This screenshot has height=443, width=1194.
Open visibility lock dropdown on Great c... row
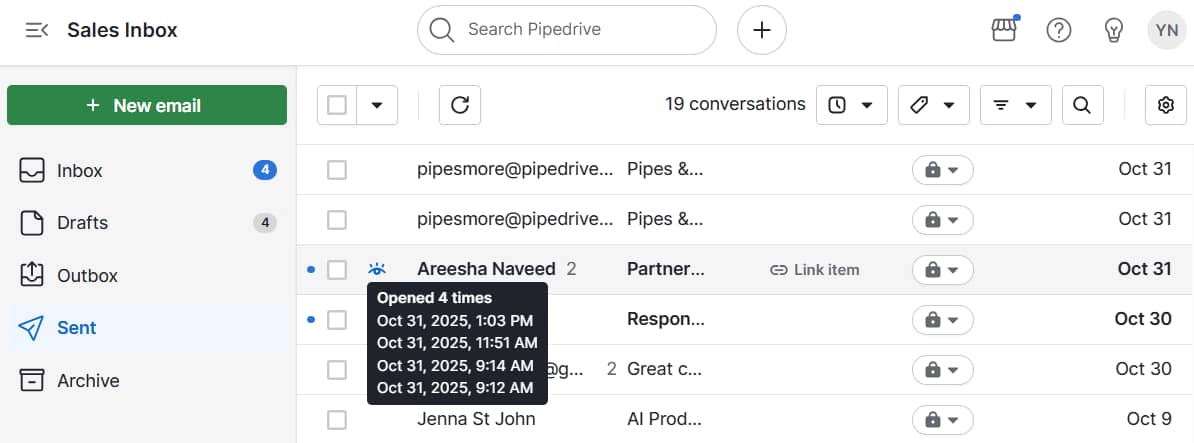943,370
